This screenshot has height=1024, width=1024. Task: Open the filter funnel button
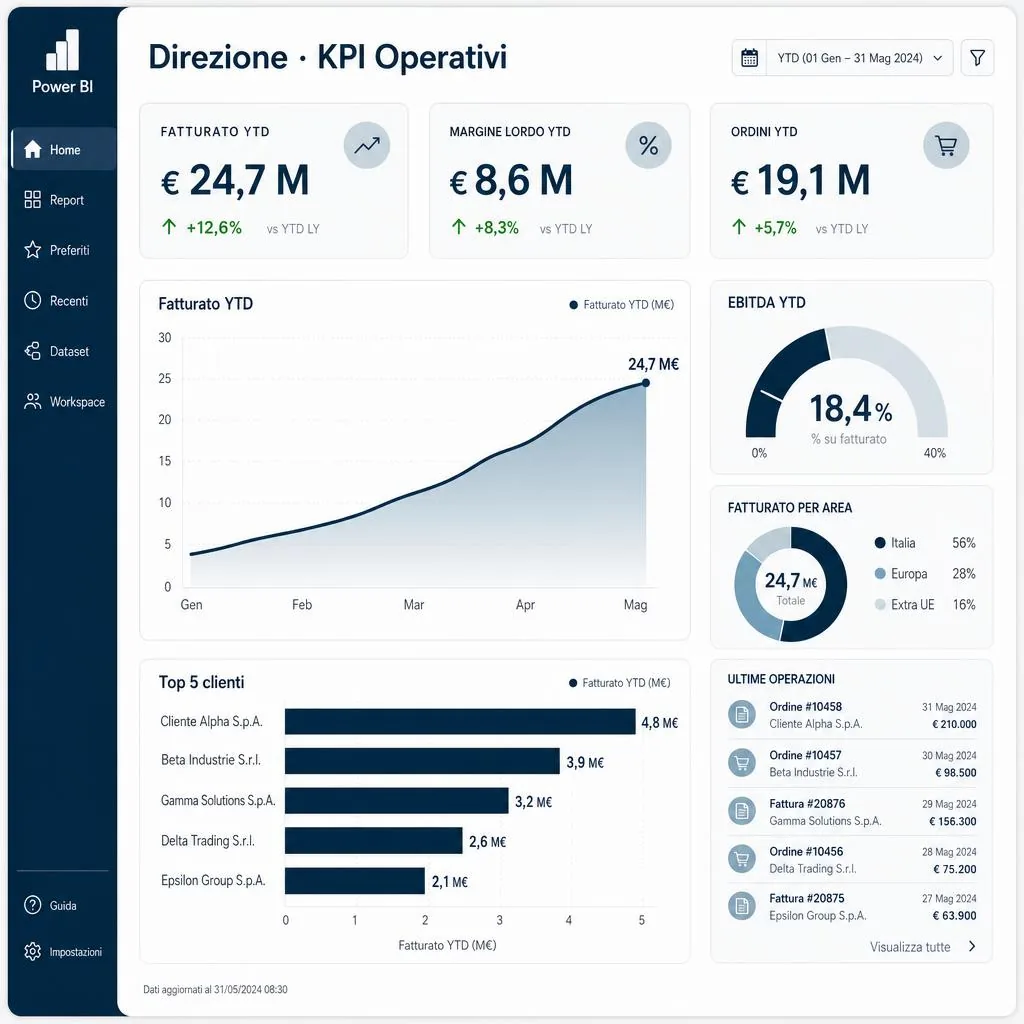[977, 58]
